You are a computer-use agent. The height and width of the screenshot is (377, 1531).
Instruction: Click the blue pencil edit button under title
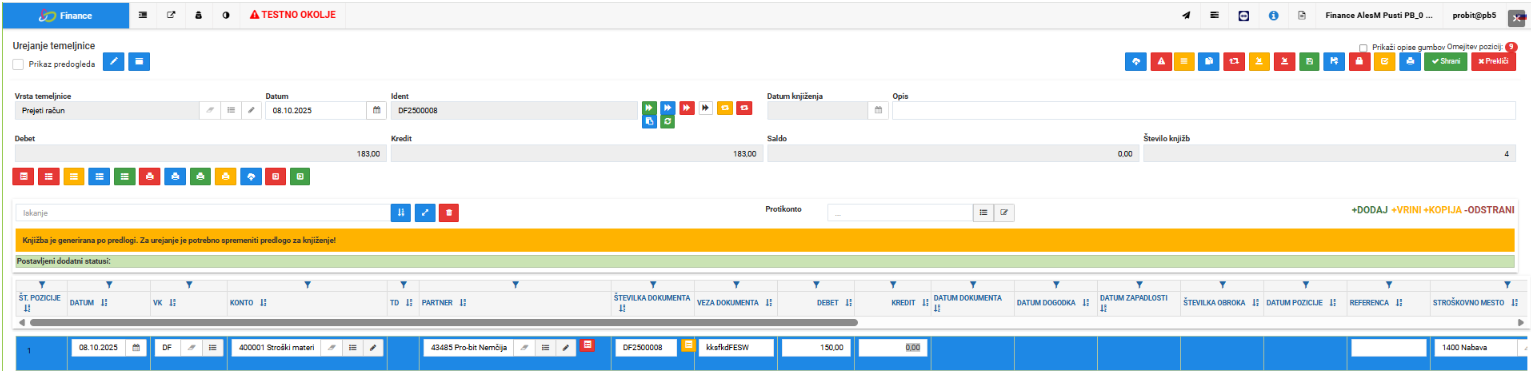(x=114, y=62)
